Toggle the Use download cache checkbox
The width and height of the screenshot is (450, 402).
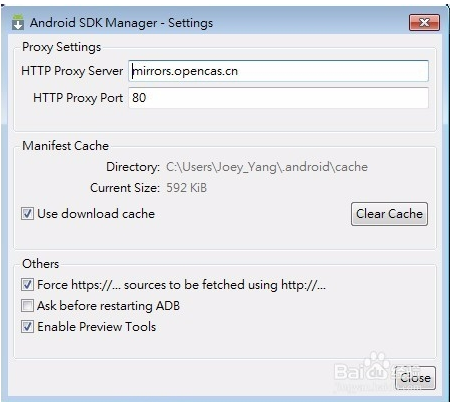27,213
